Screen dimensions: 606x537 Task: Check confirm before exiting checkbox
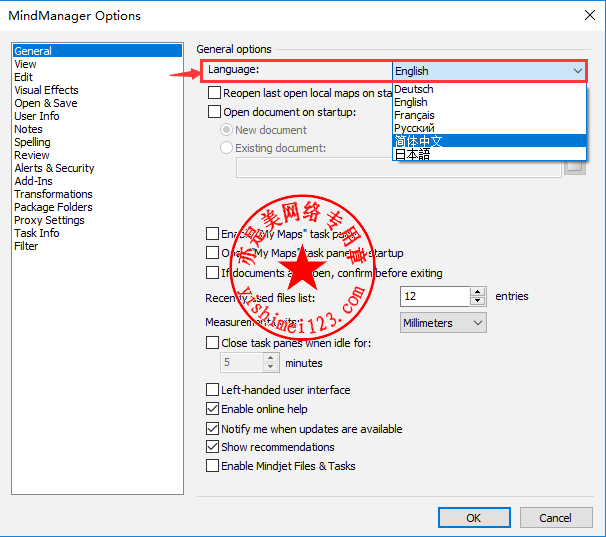212,273
